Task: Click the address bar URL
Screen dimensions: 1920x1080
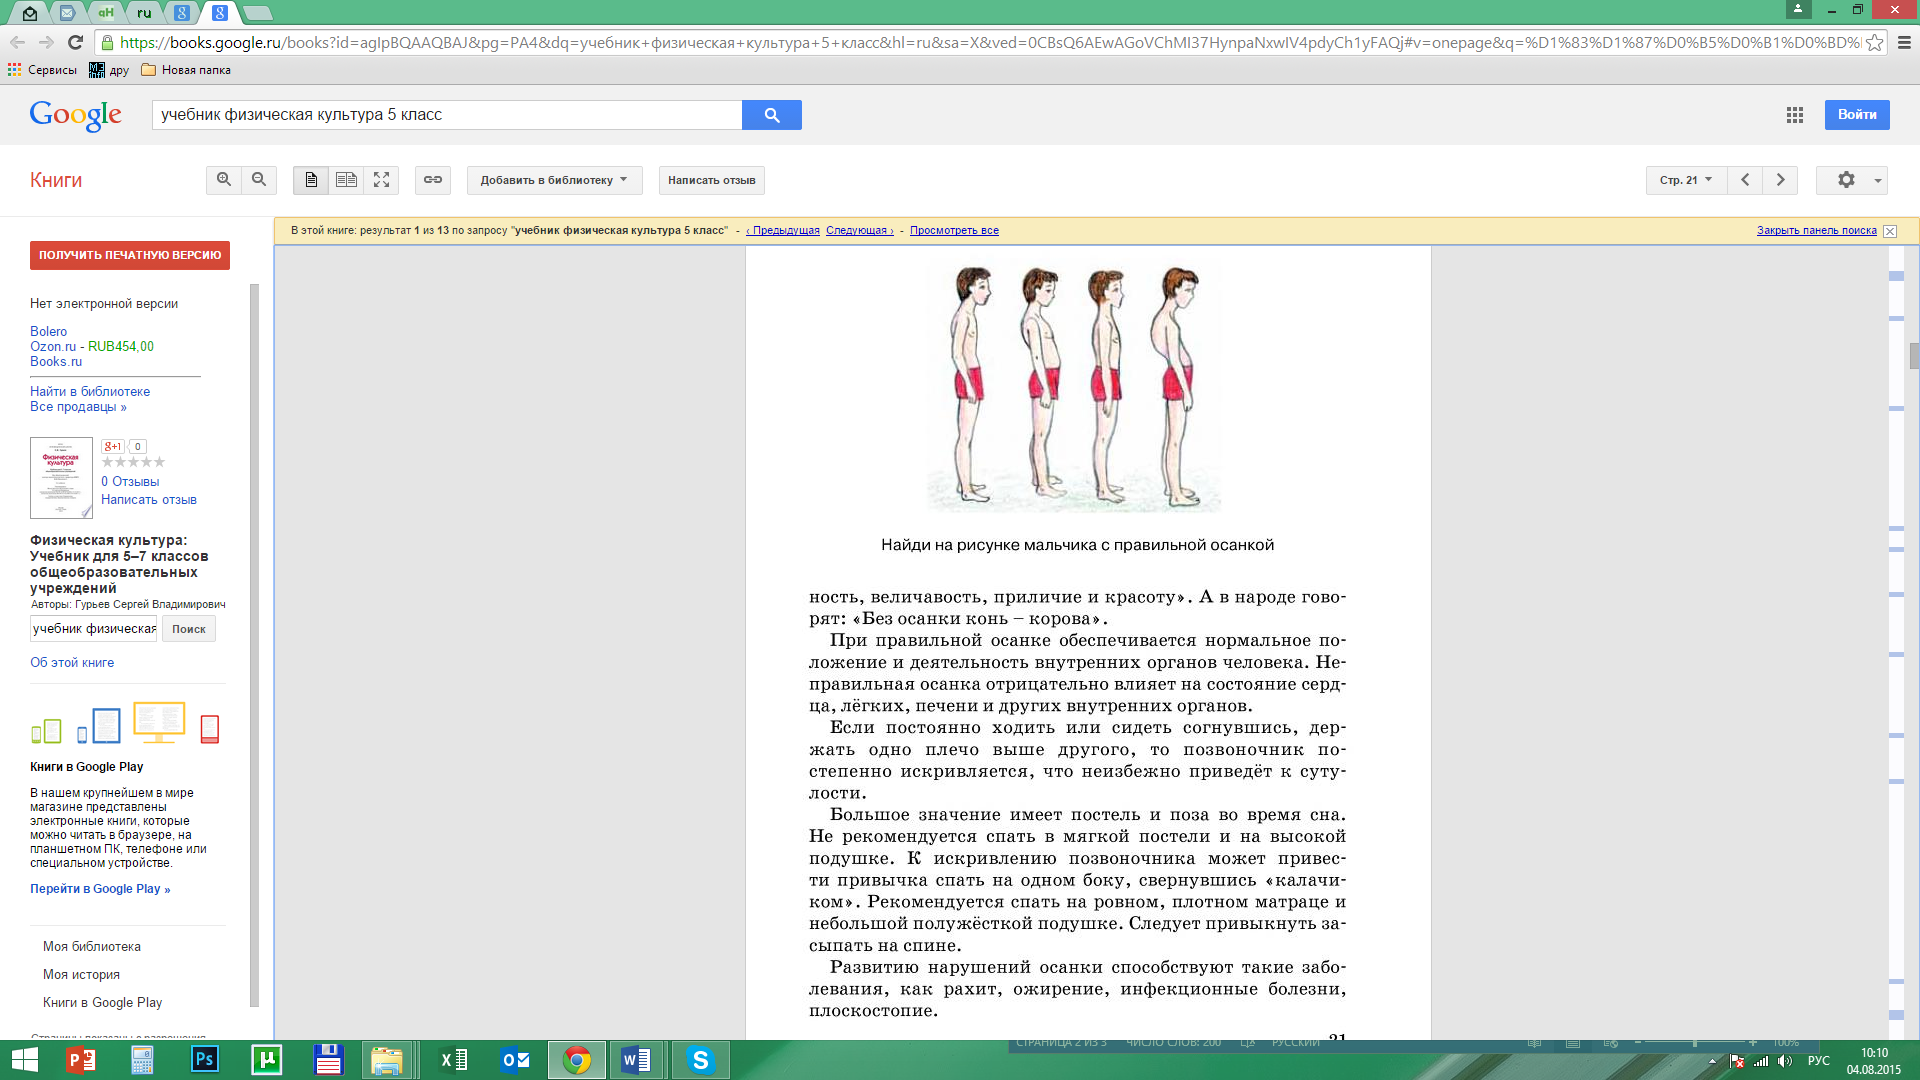Action: tap(990, 42)
